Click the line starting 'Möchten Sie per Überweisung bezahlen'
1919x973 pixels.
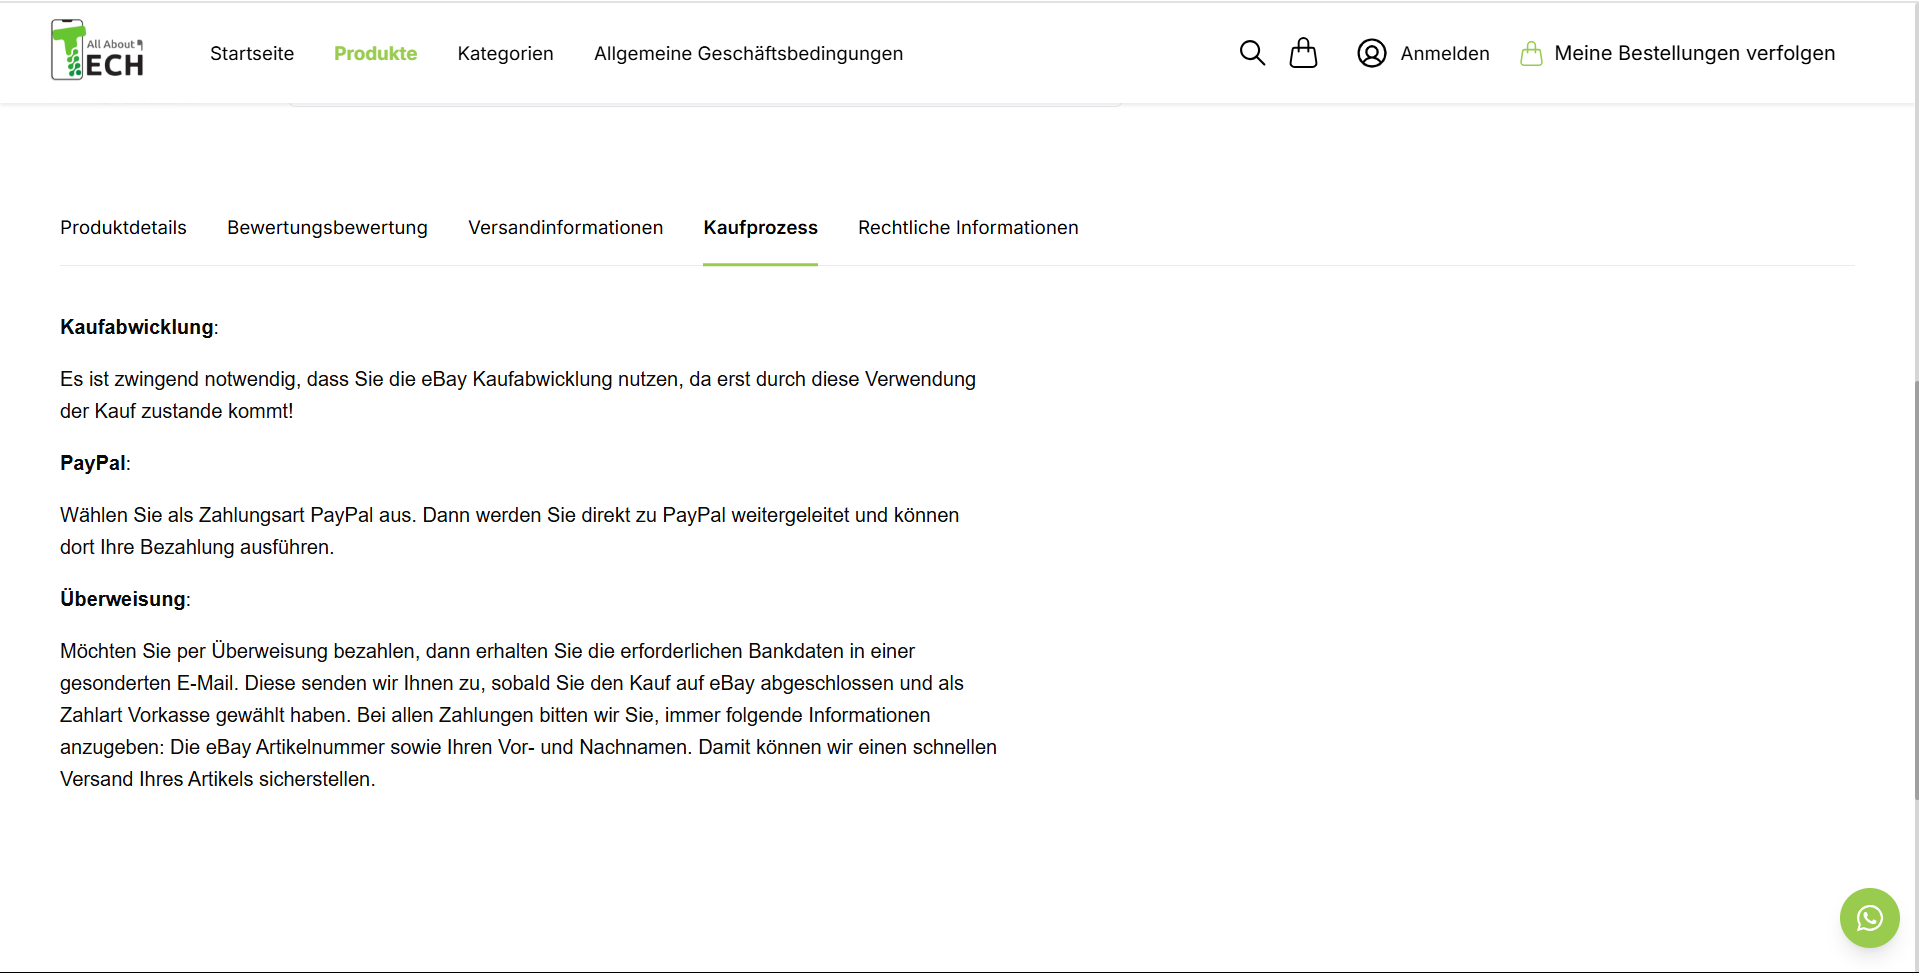coord(487,651)
